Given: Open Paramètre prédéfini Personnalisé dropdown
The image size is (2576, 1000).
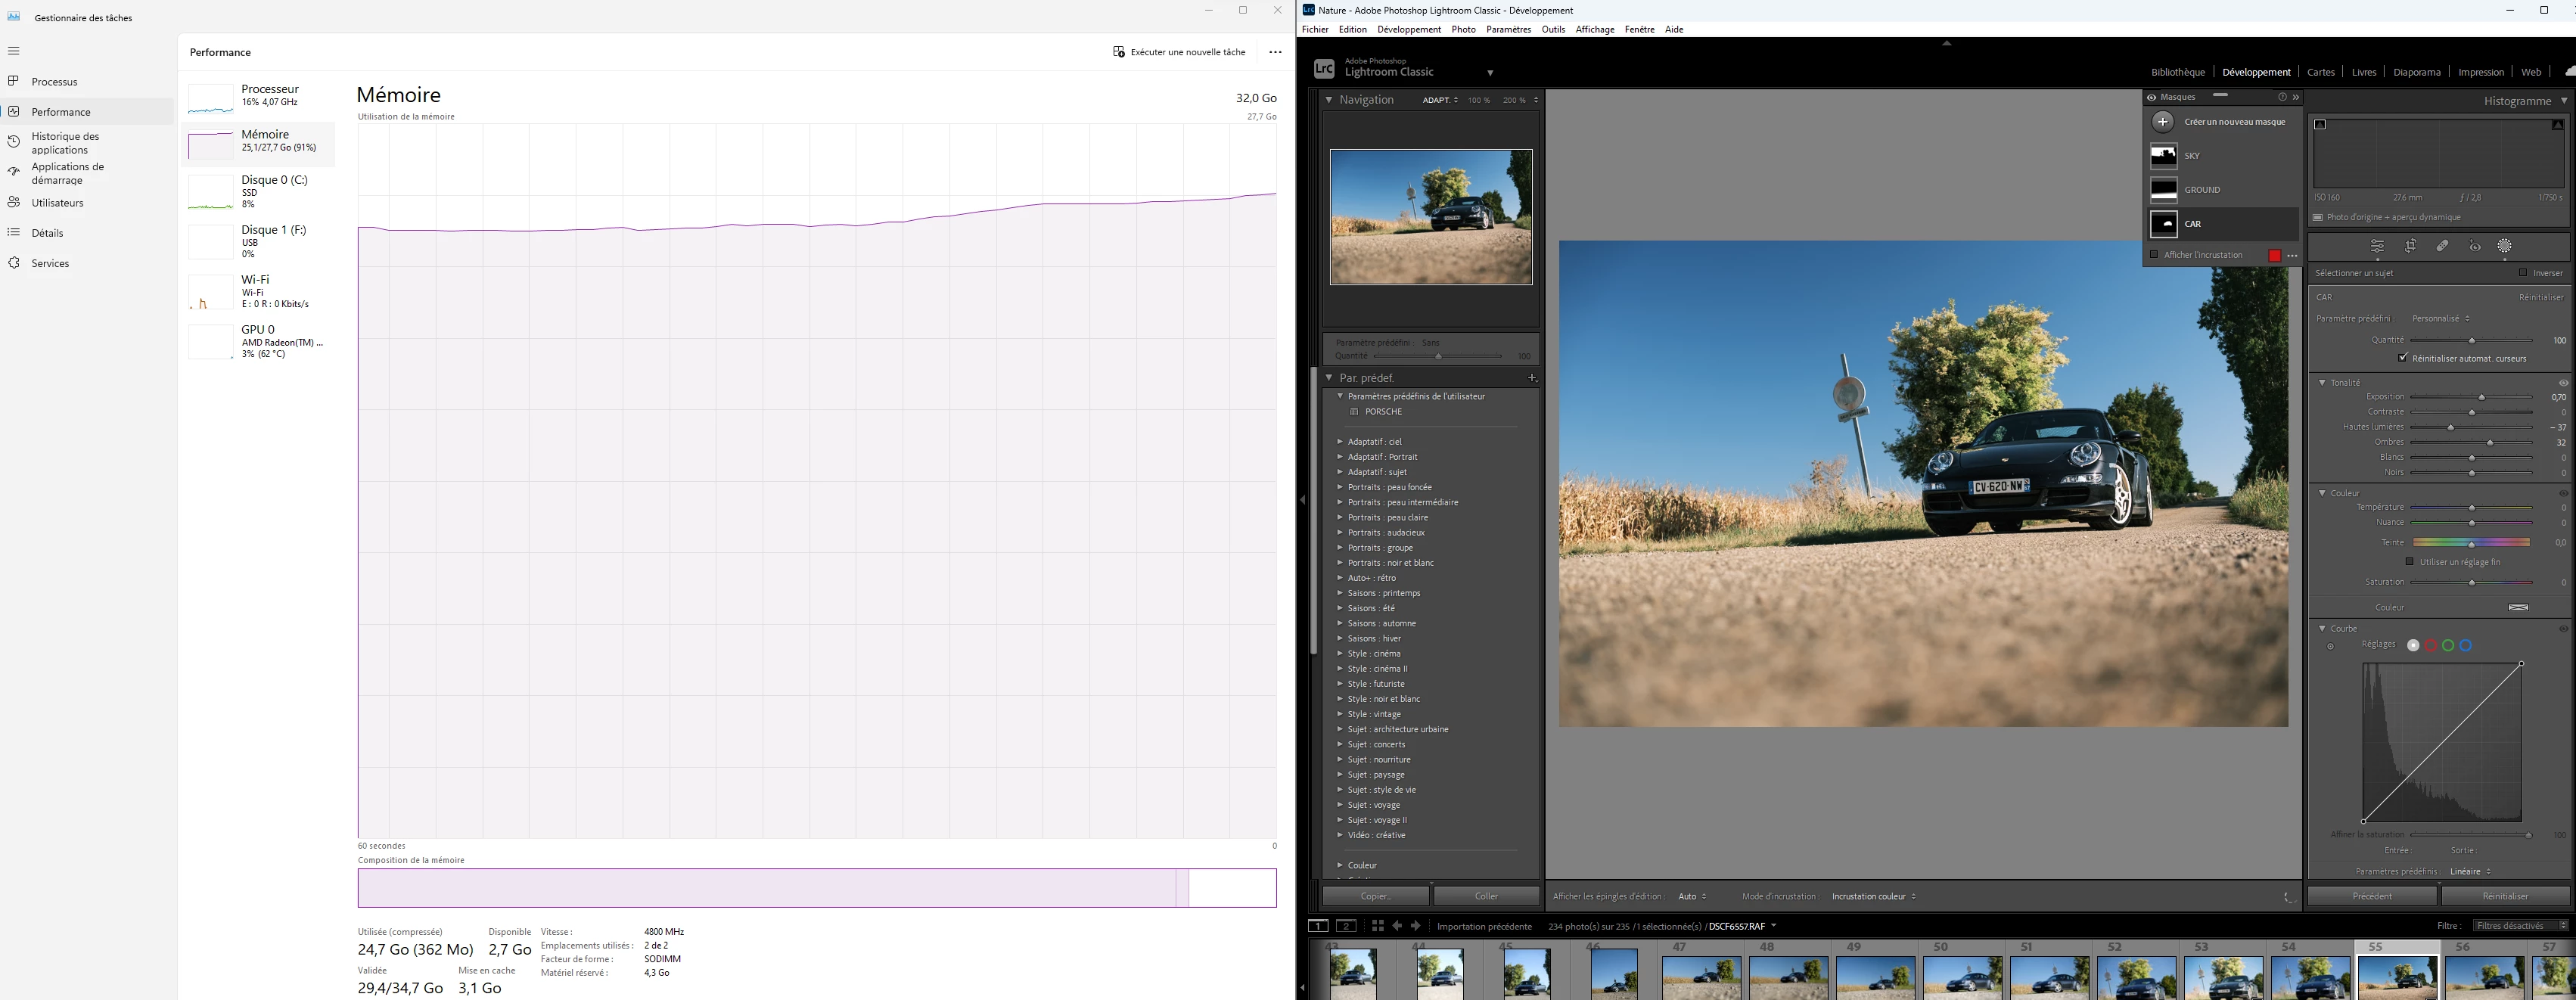Looking at the screenshot, I should (2440, 319).
